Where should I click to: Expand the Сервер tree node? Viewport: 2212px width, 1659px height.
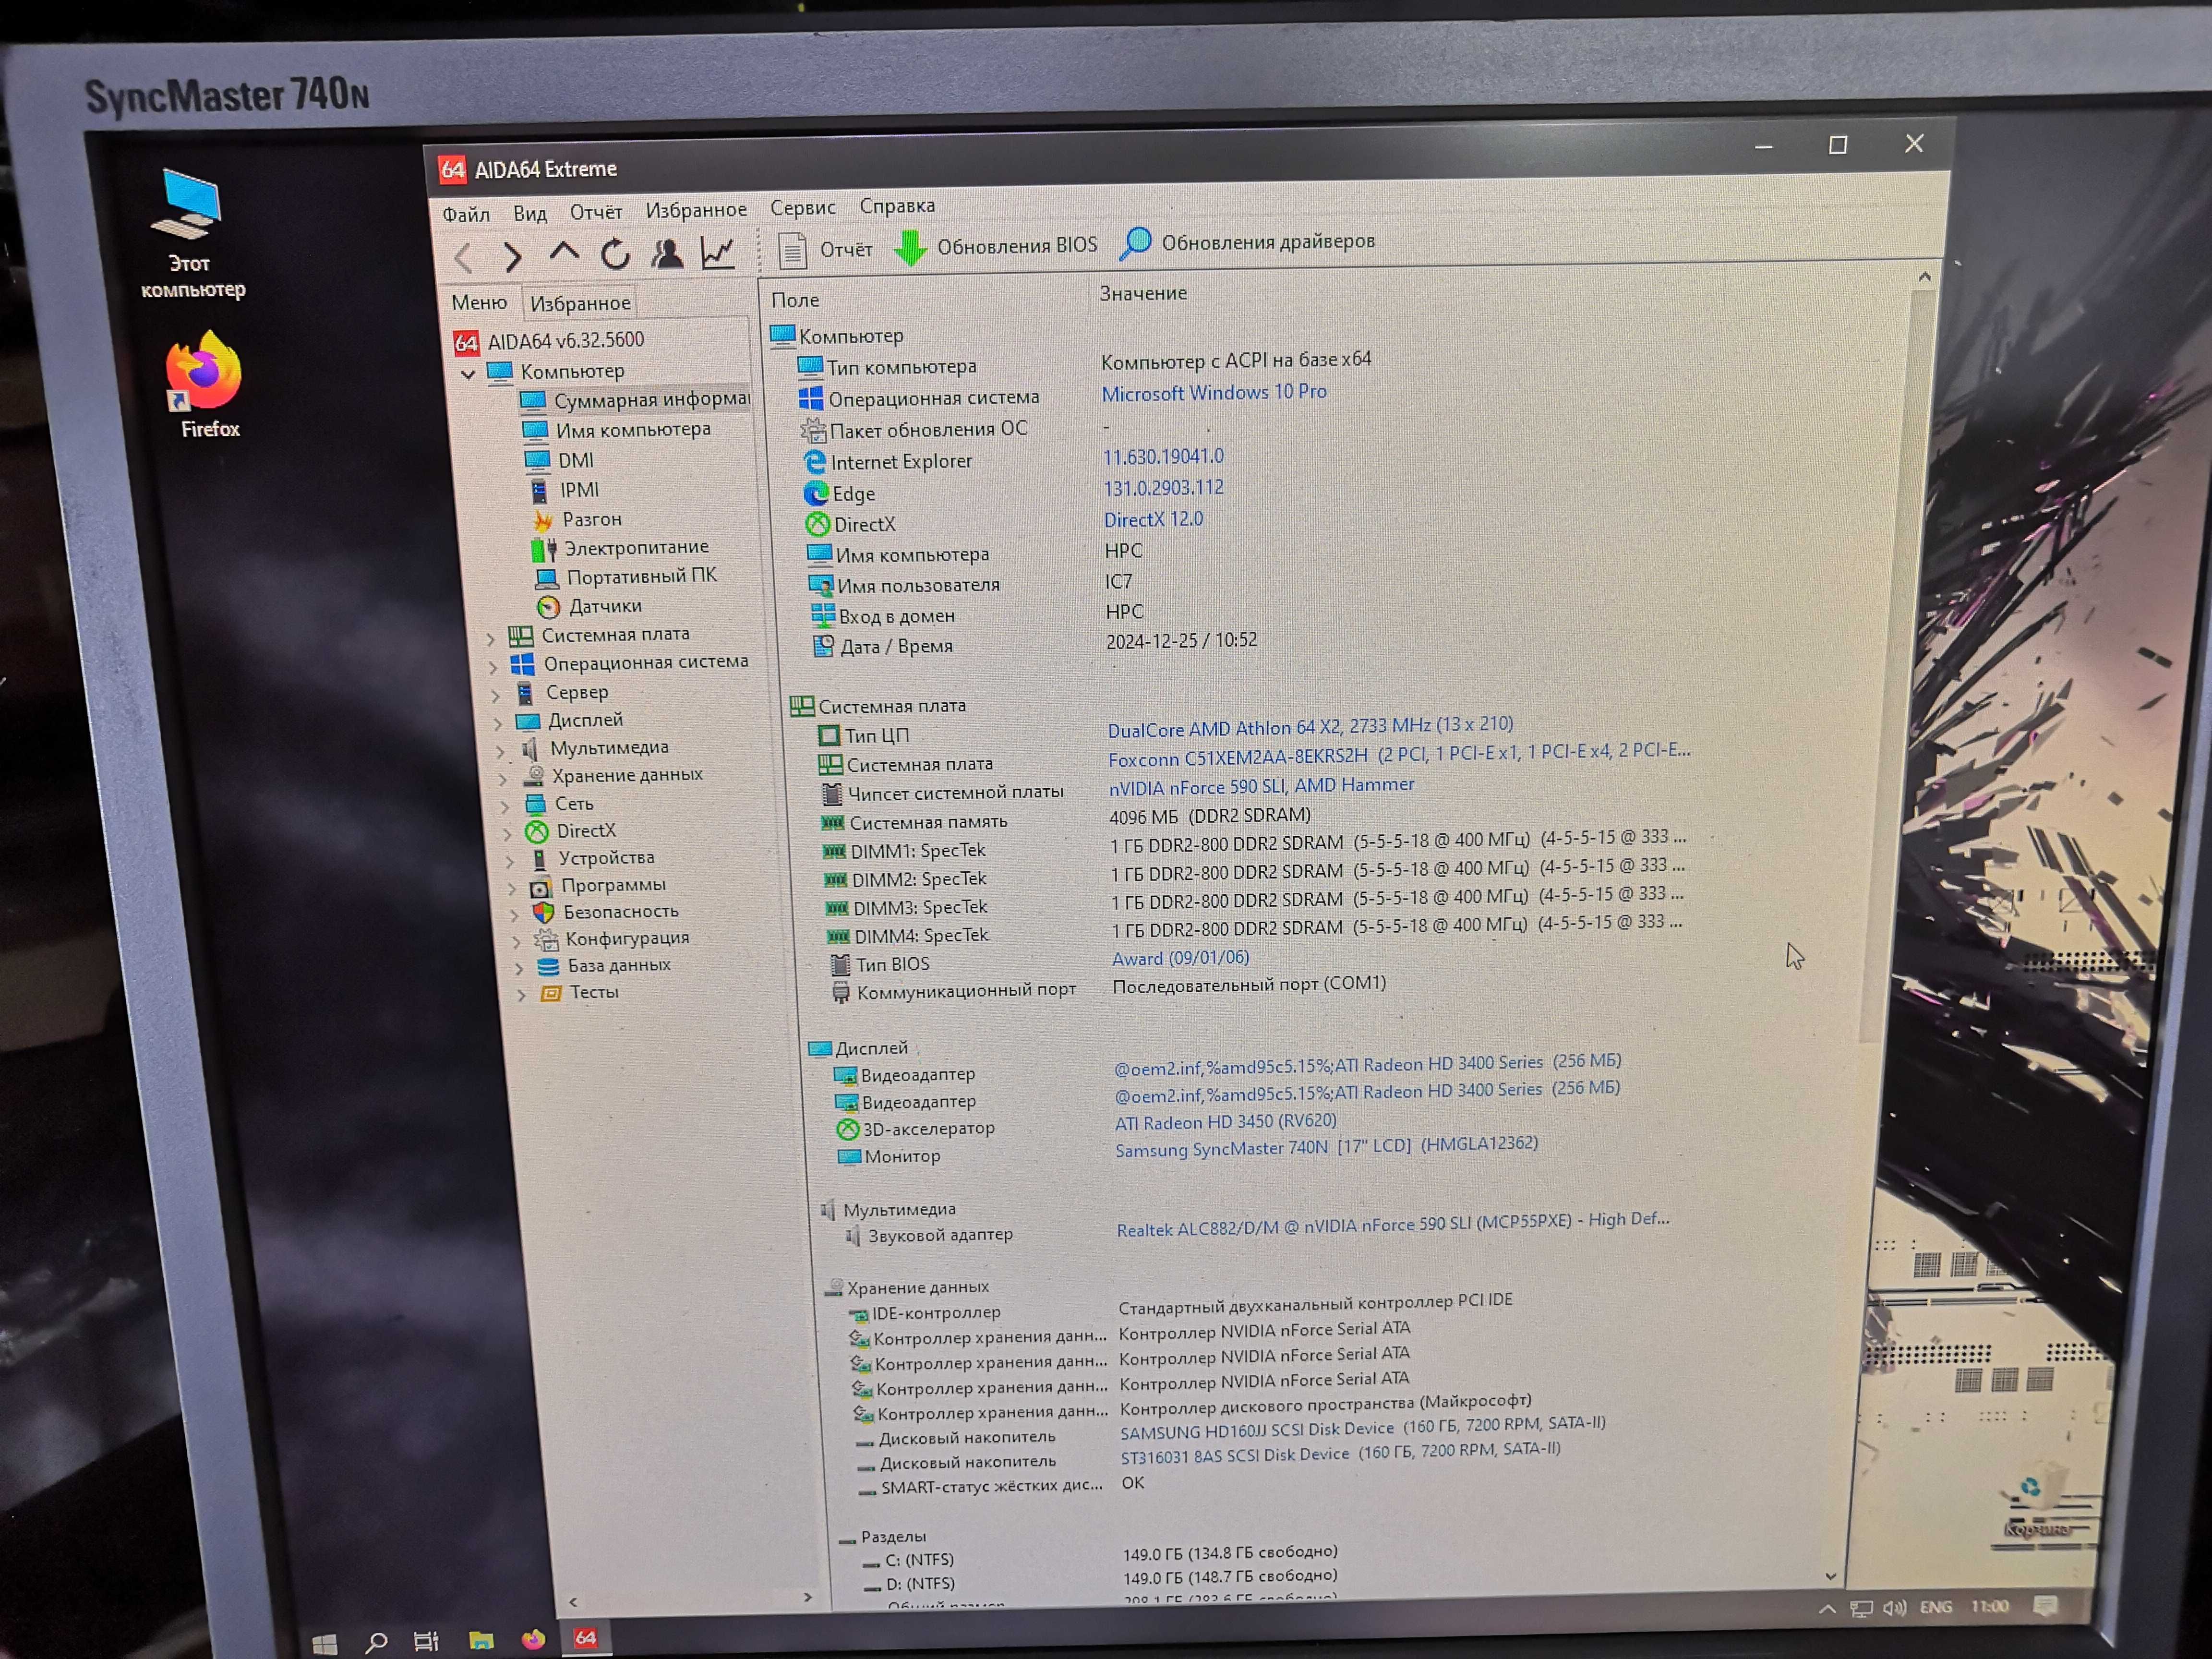pyautogui.click(x=496, y=694)
